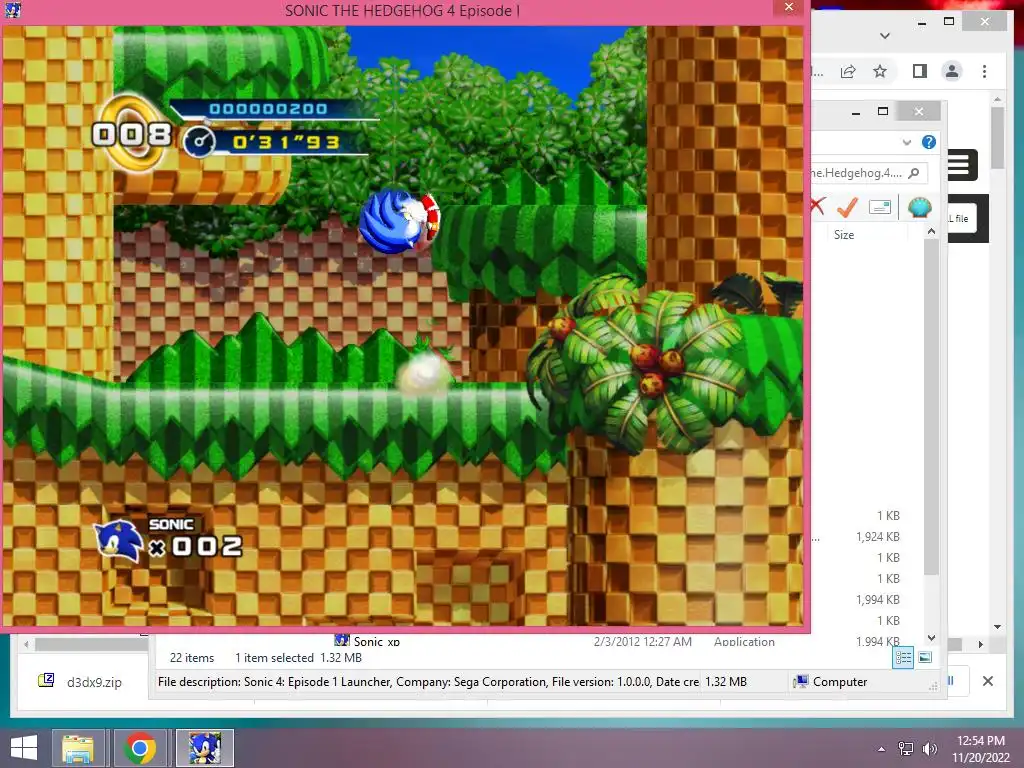Click the up arrow of Explorer file list scrollbar
Screen dimensions: 1024x768
tap(931, 232)
